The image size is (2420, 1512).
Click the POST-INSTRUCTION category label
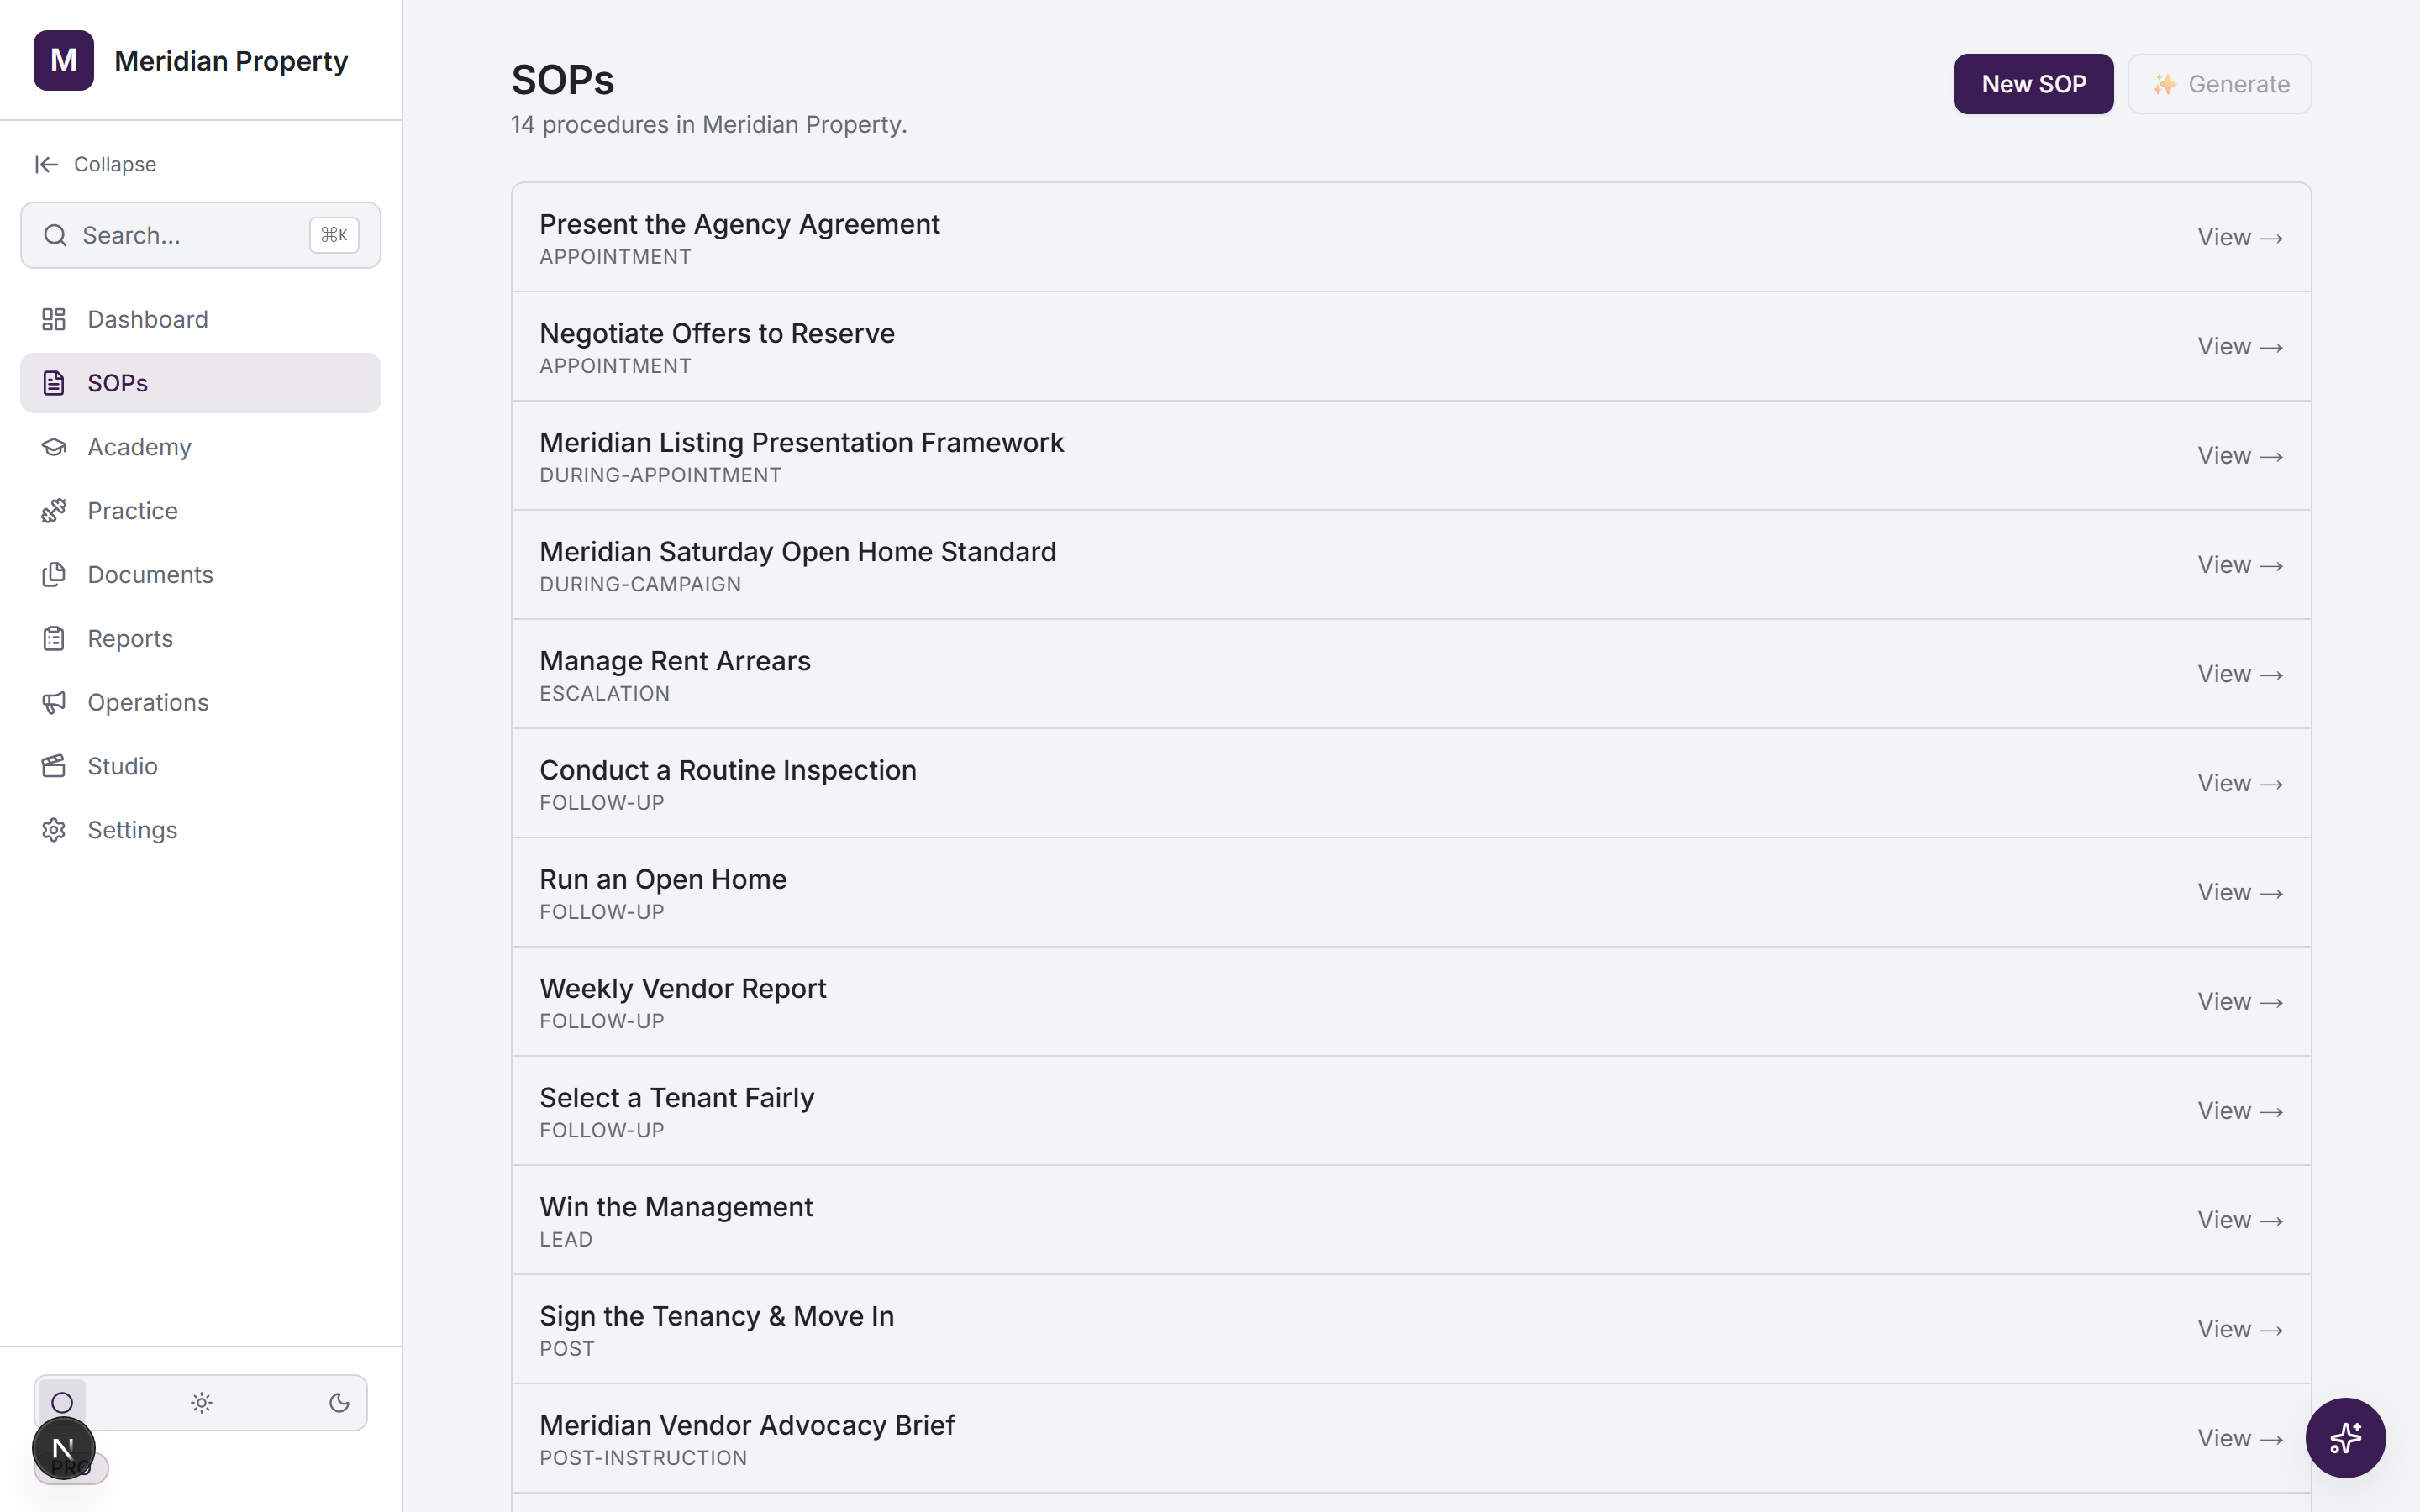pos(643,1458)
